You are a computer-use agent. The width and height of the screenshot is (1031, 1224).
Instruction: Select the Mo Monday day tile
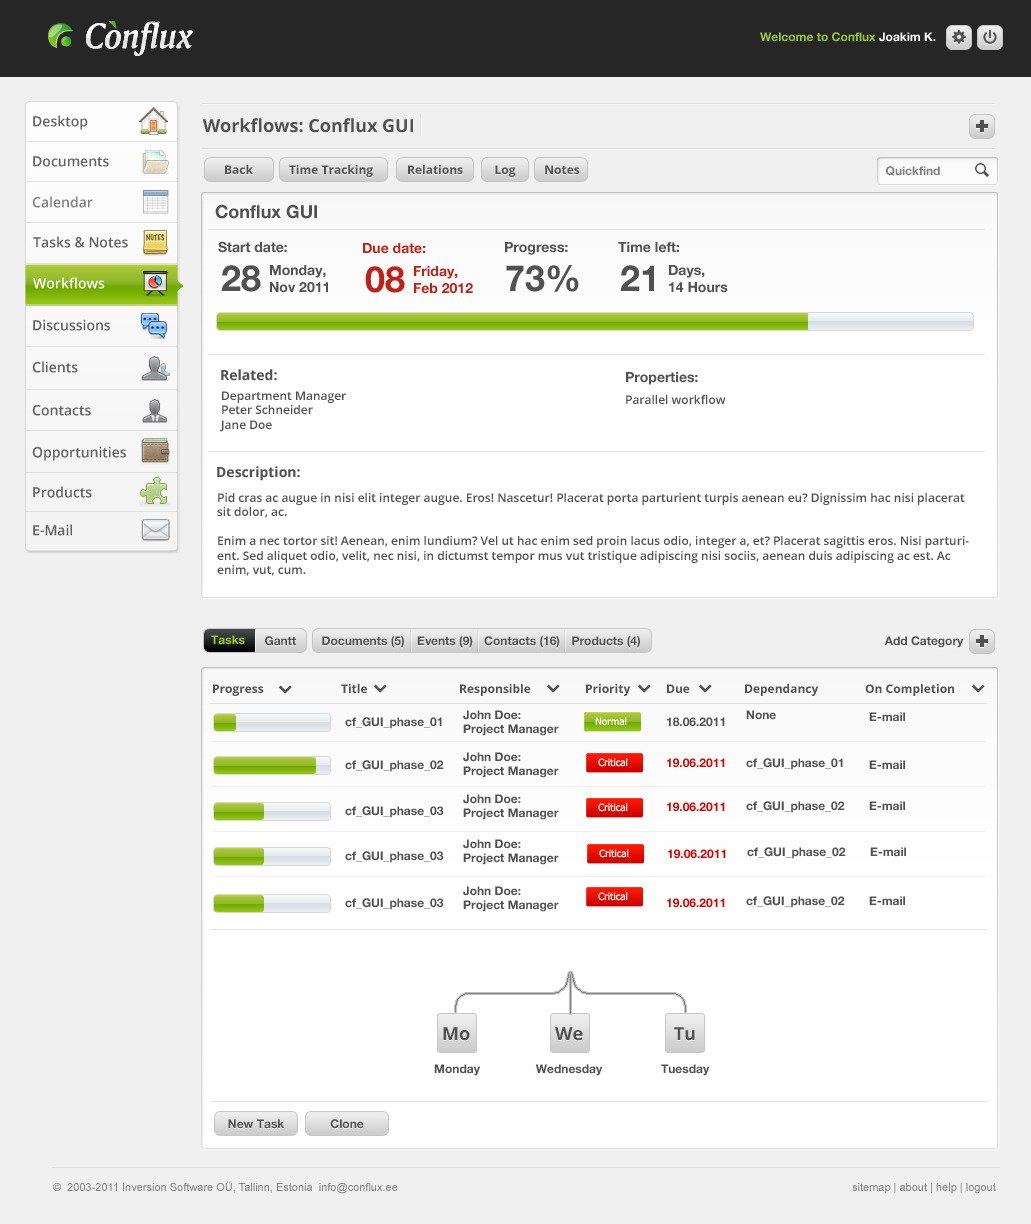tap(456, 1033)
